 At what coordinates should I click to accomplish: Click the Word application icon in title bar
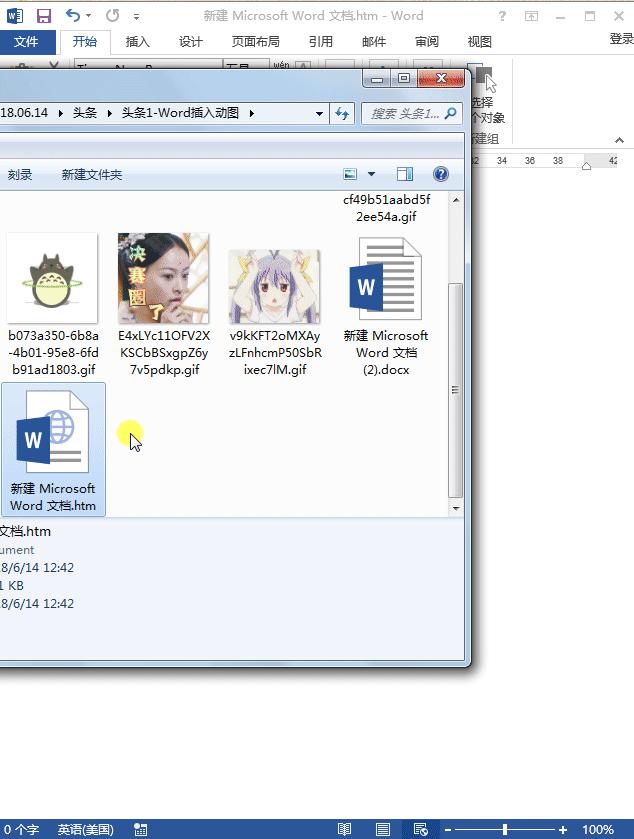coord(14,16)
